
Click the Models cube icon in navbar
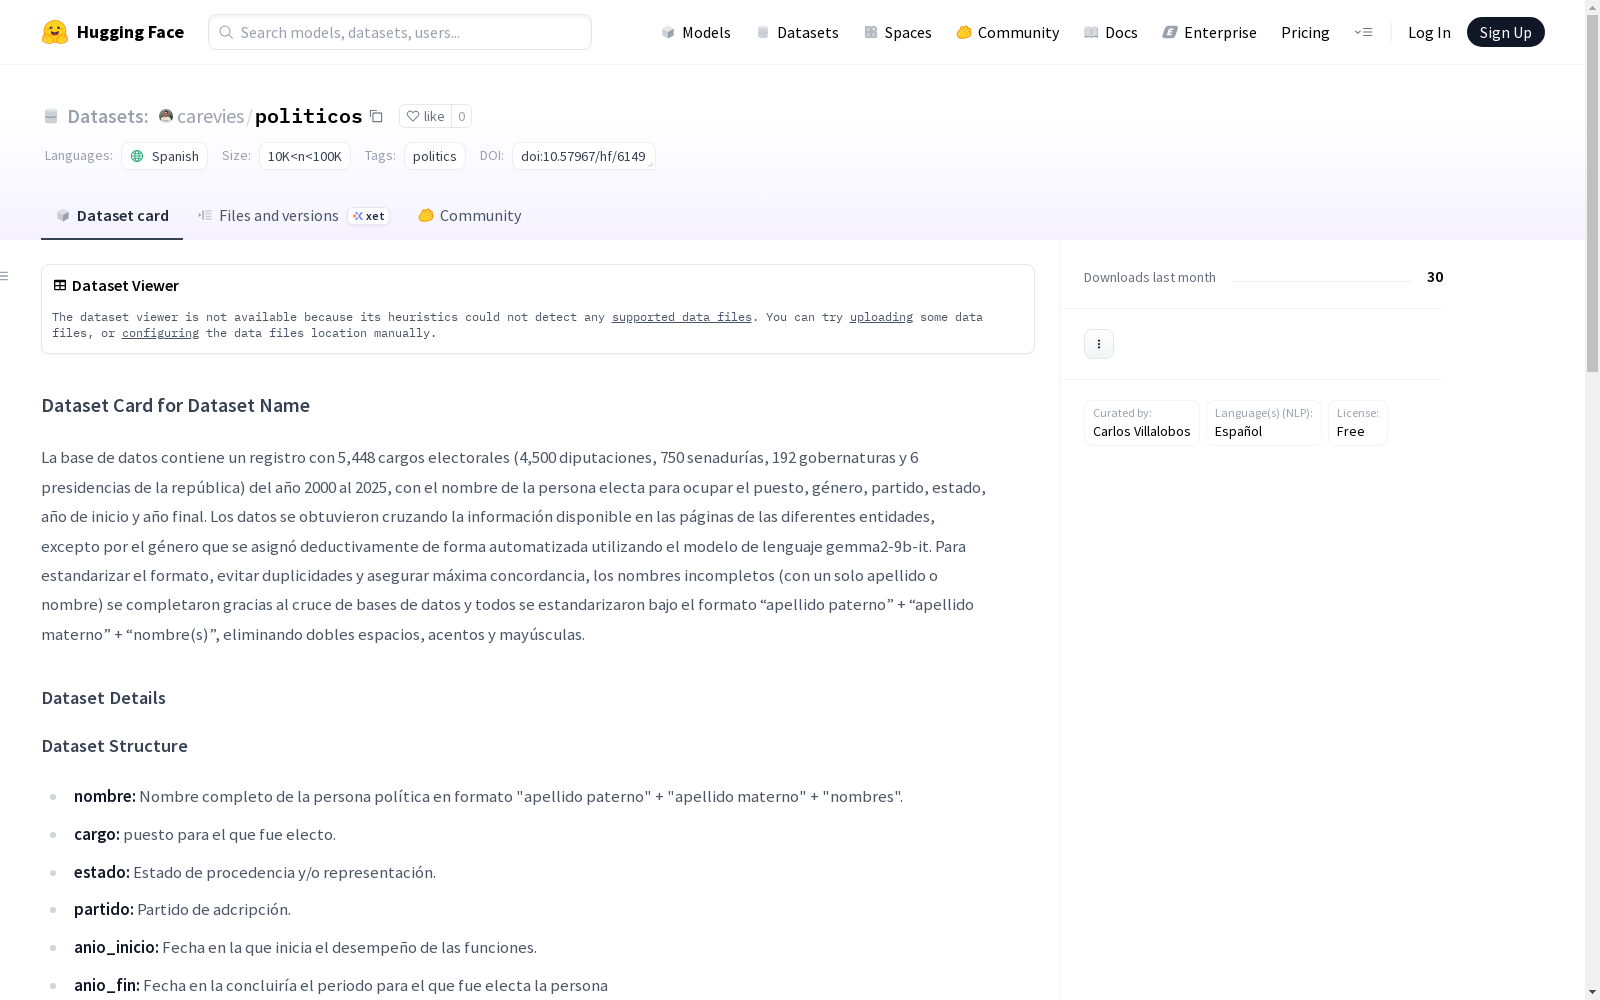pyautogui.click(x=668, y=32)
